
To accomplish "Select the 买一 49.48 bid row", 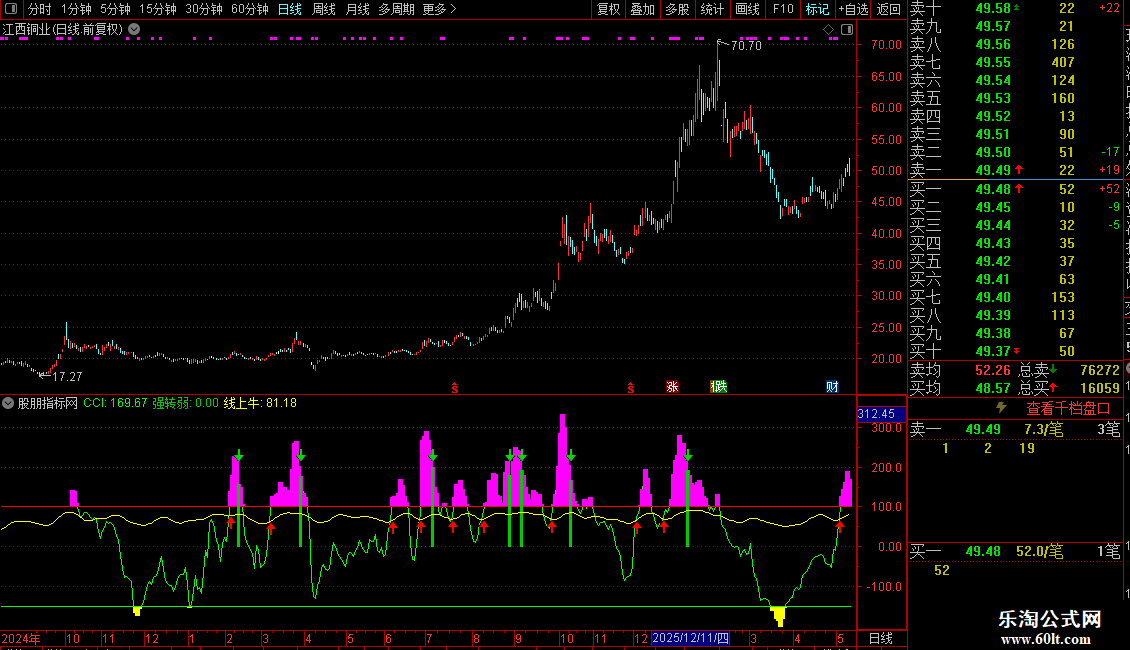I will (1015, 189).
